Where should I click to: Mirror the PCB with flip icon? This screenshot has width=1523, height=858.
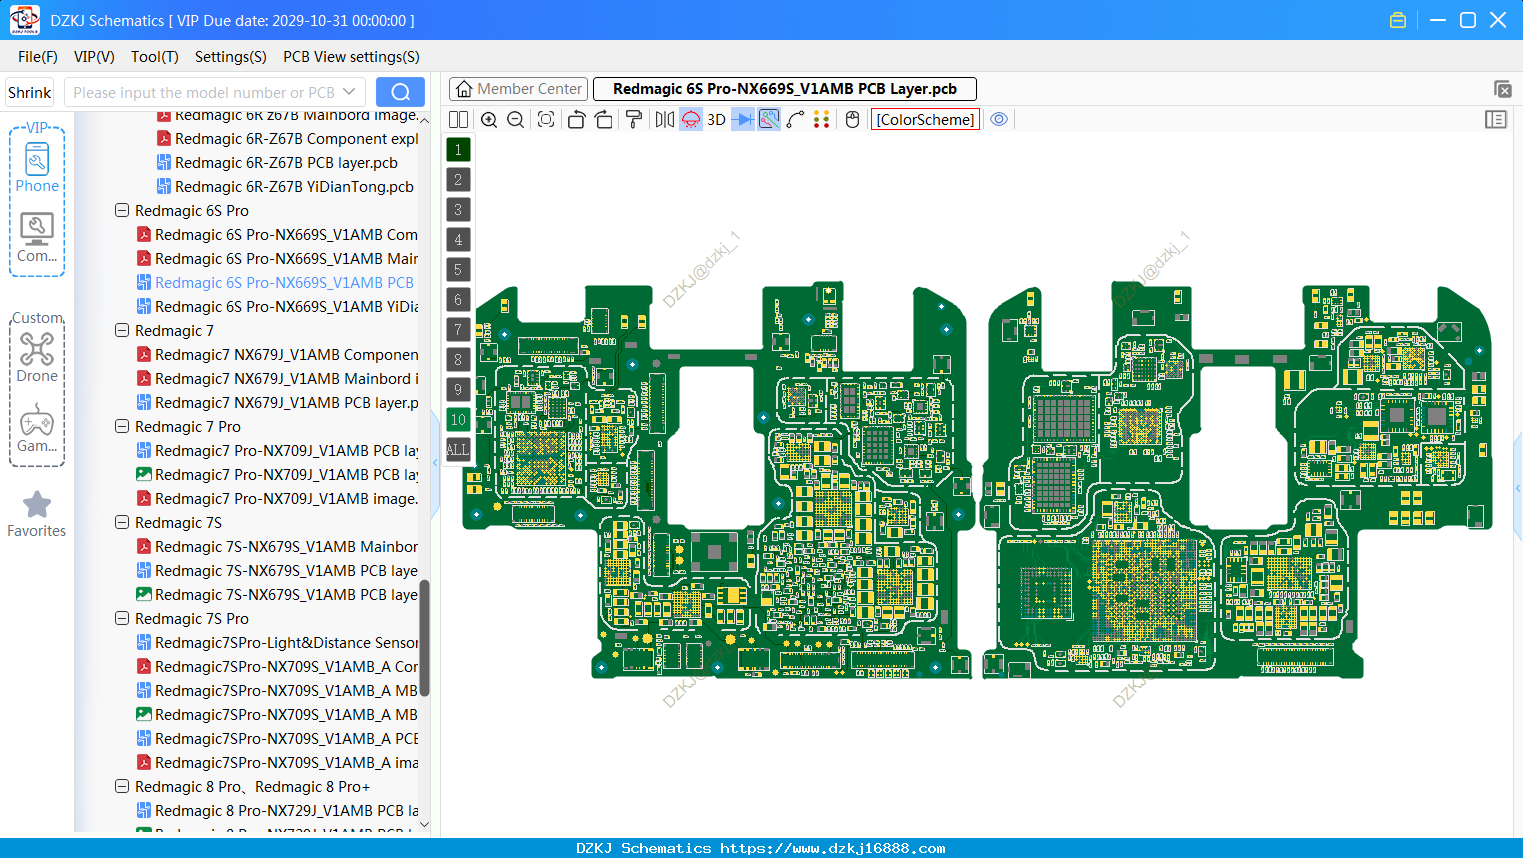point(665,120)
